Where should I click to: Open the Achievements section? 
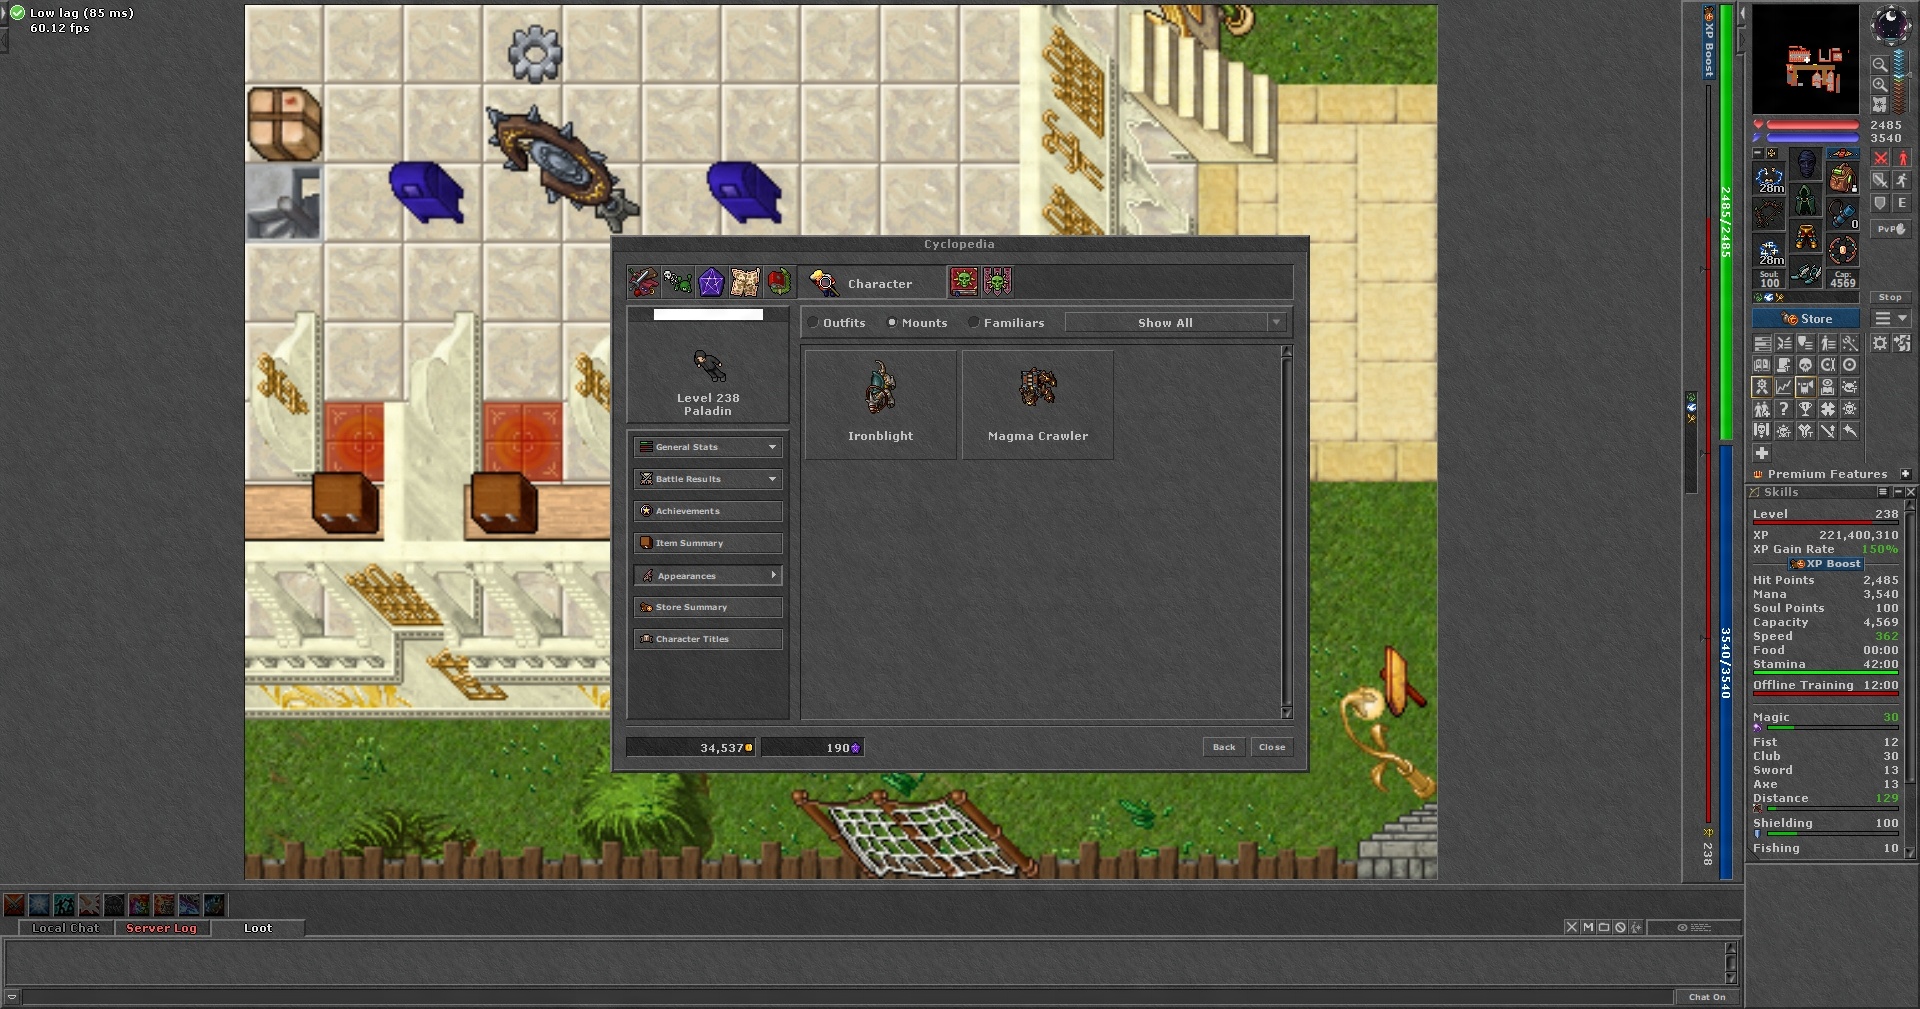tap(708, 511)
